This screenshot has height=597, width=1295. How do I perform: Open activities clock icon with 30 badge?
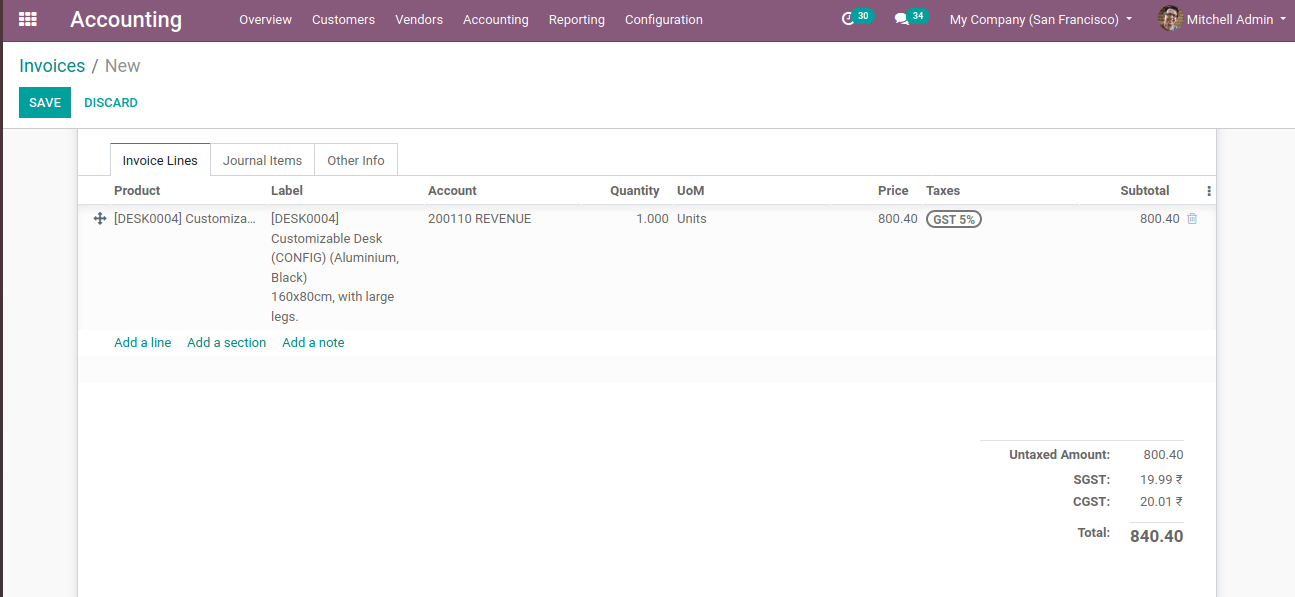[x=855, y=18]
